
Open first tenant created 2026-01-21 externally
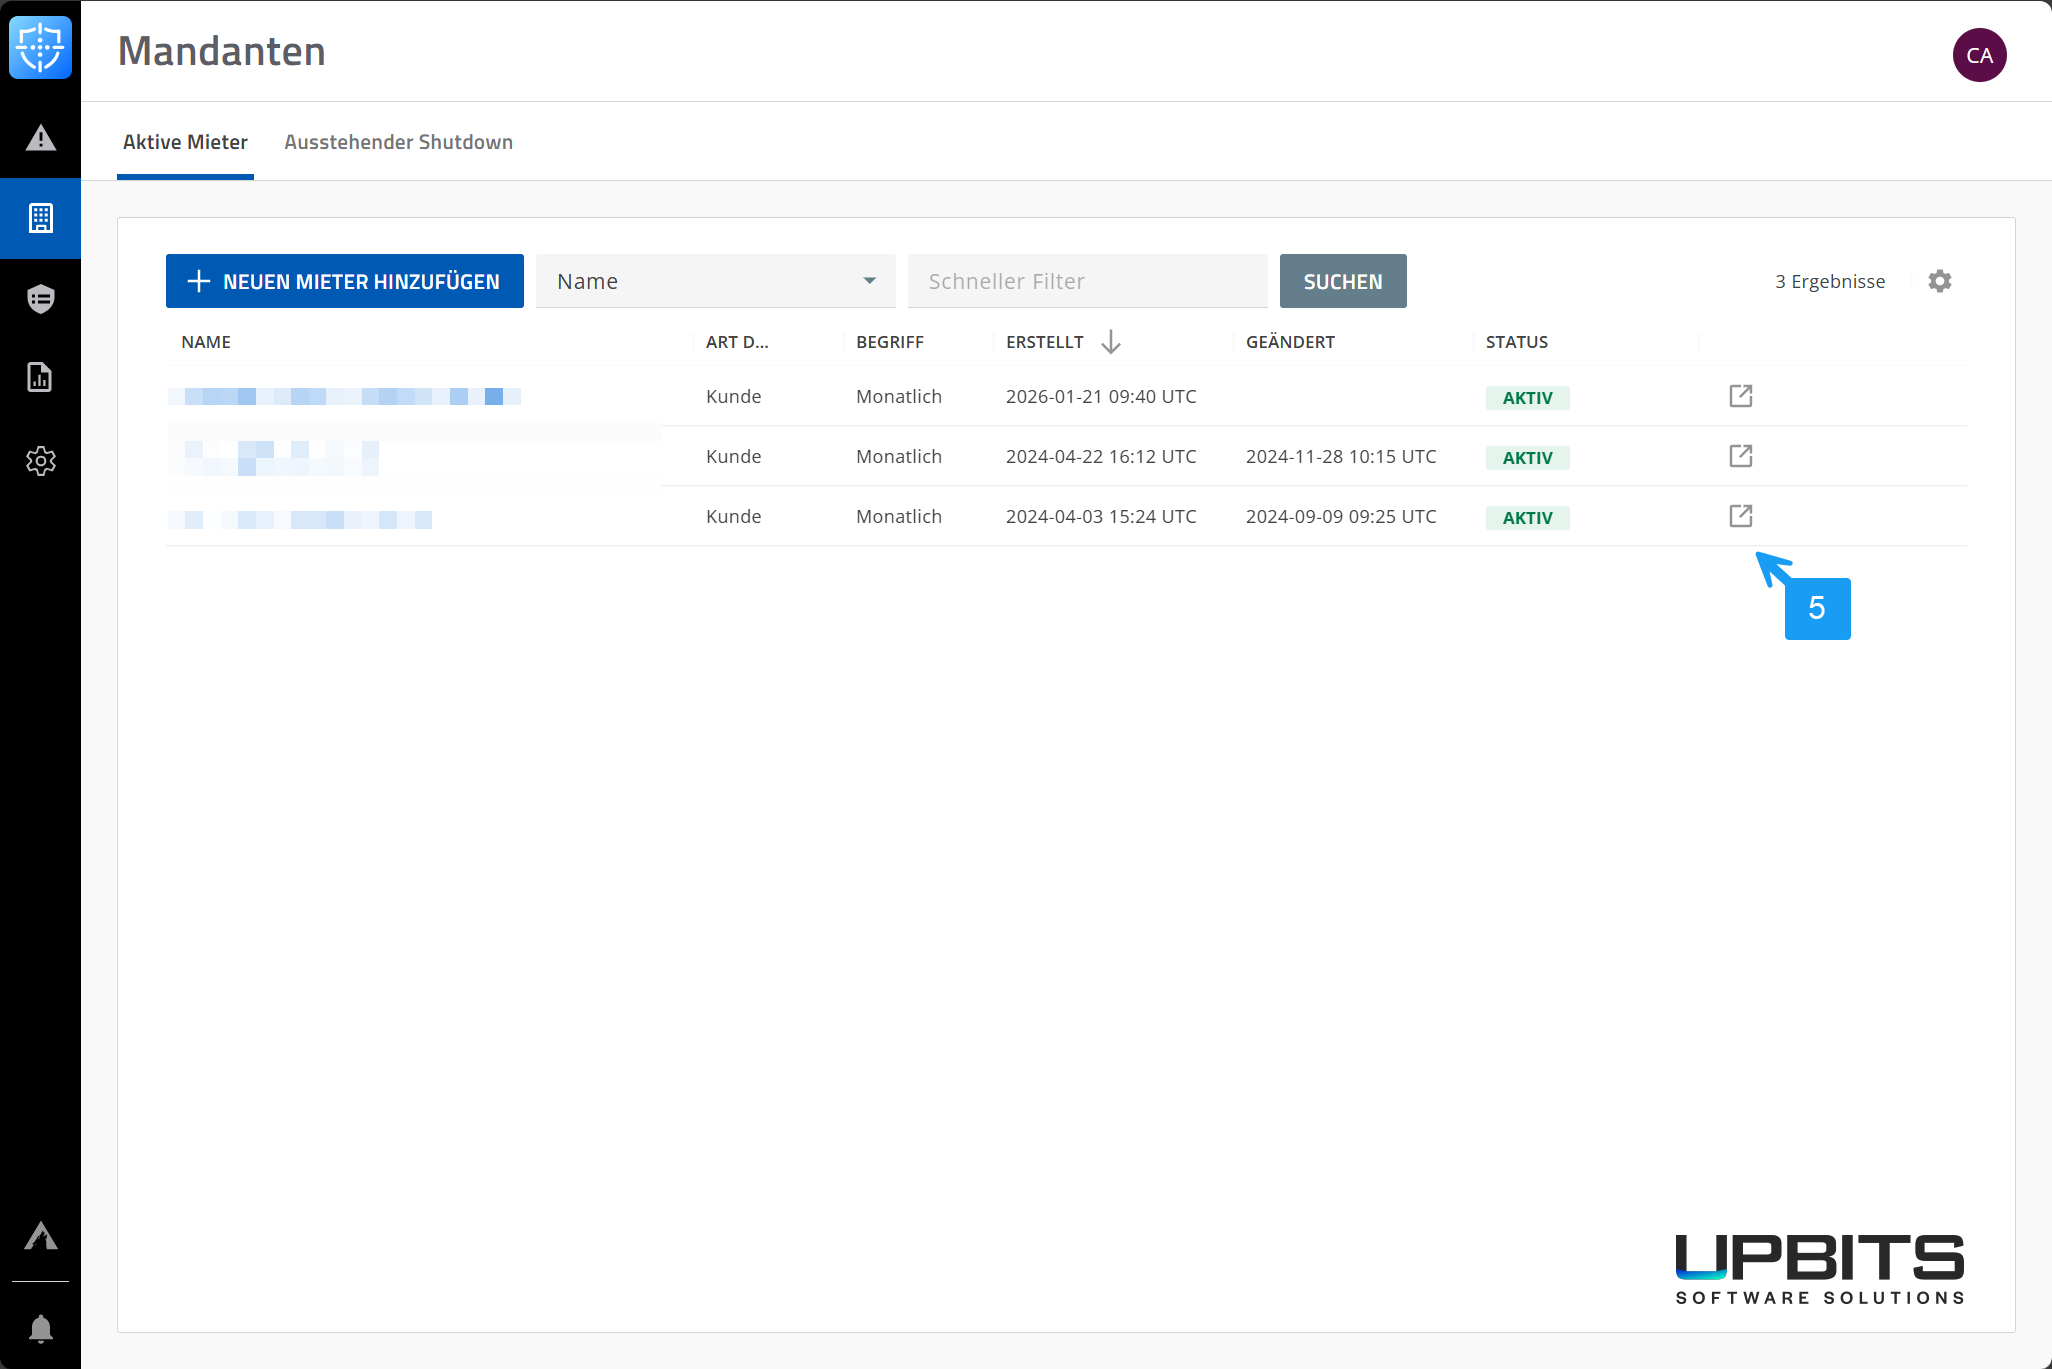(x=1740, y=396)
